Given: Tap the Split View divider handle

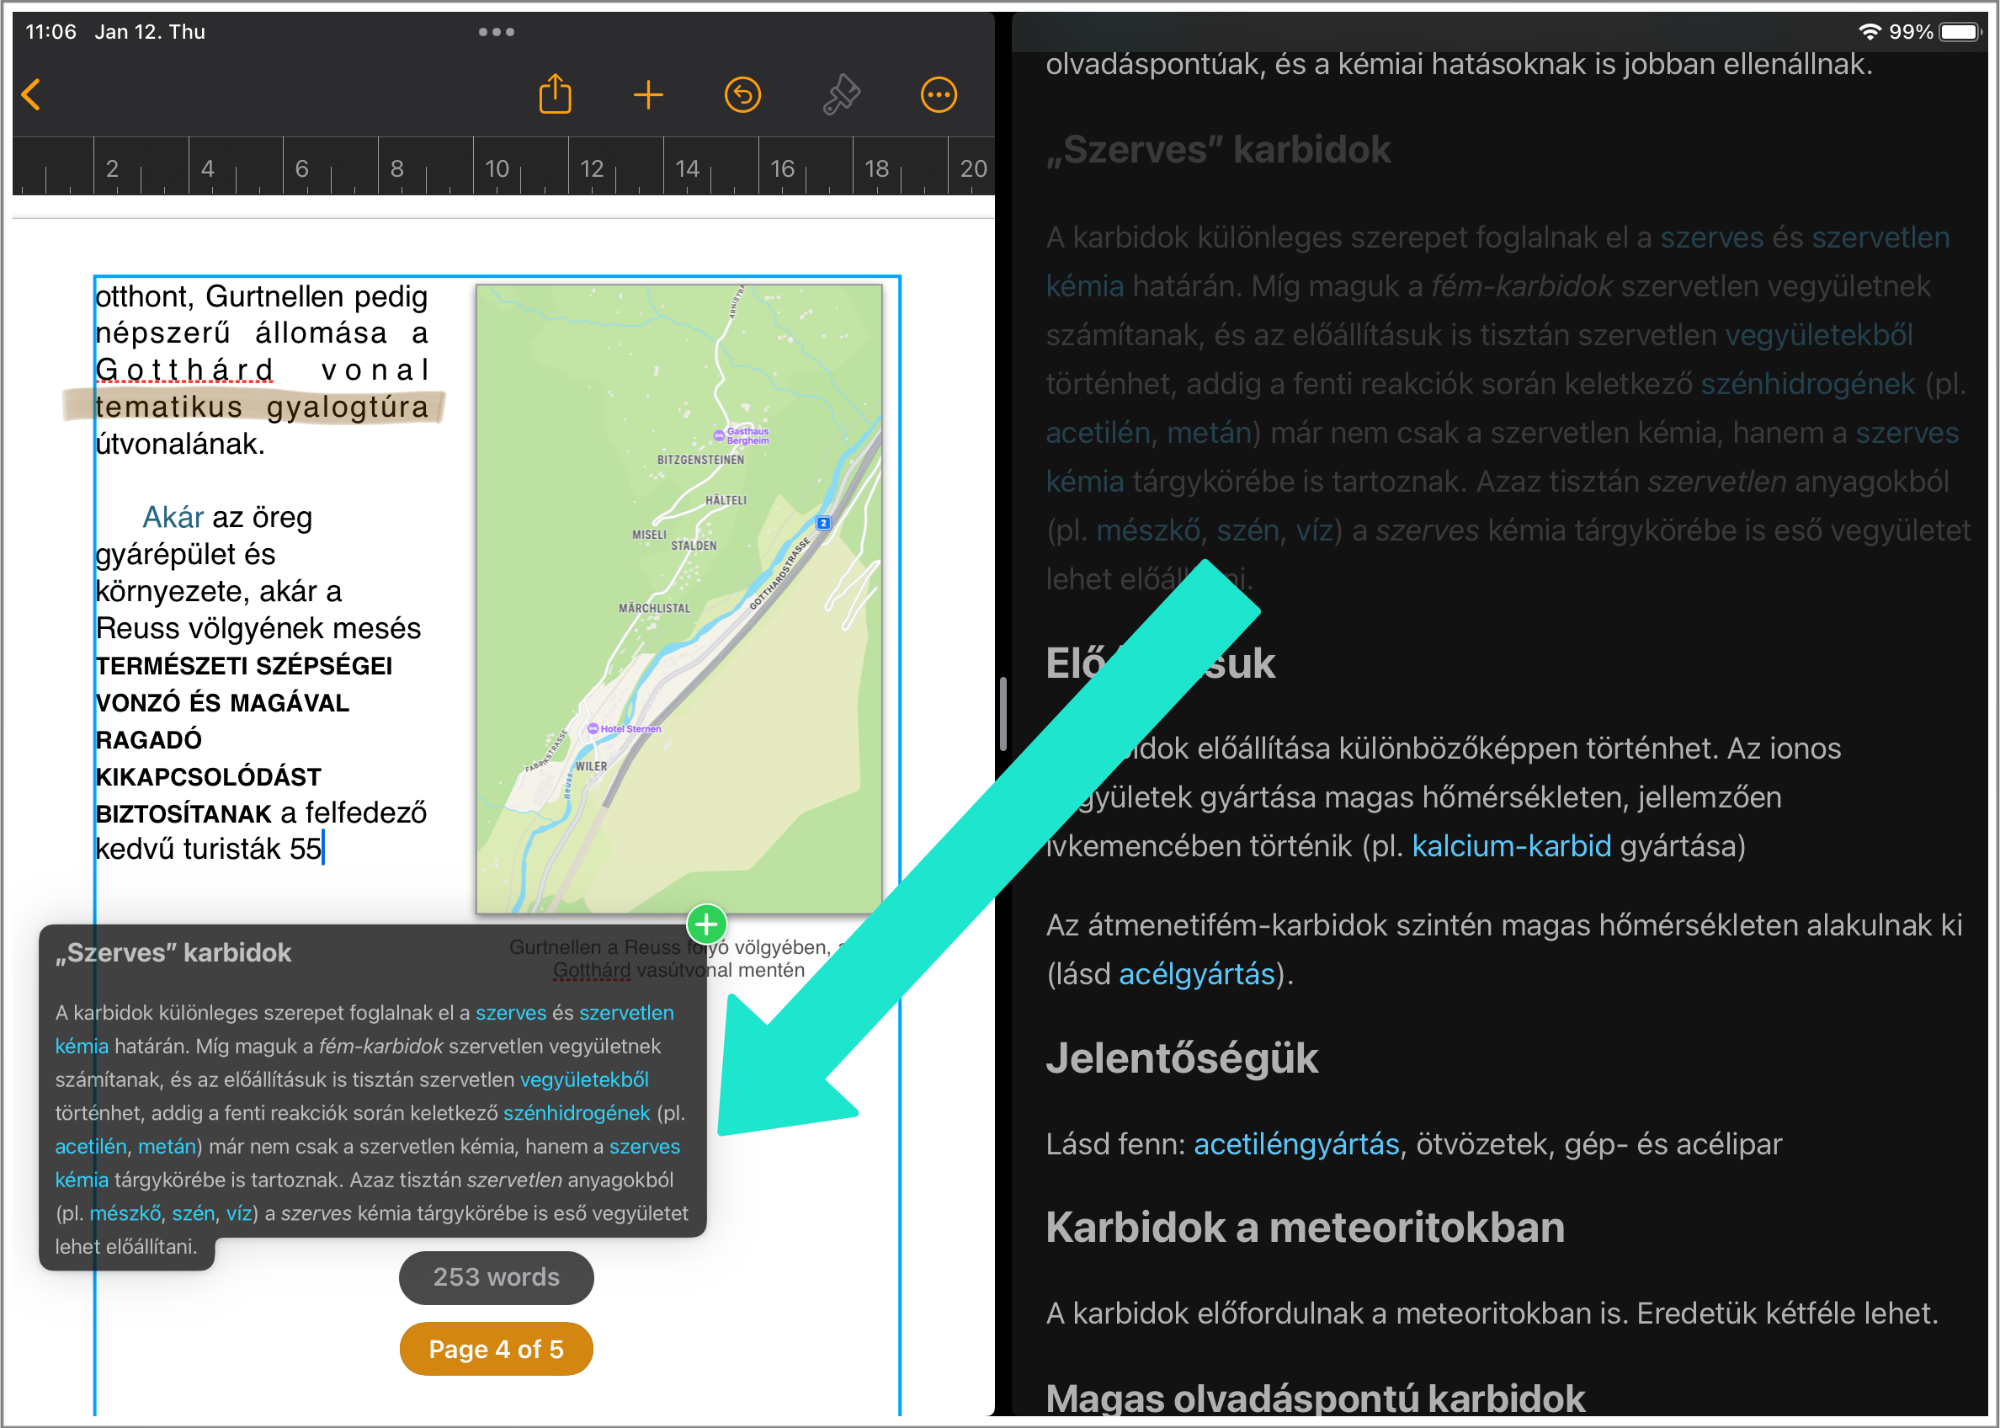Looking at the screenshot, I should click(1003, 714).
